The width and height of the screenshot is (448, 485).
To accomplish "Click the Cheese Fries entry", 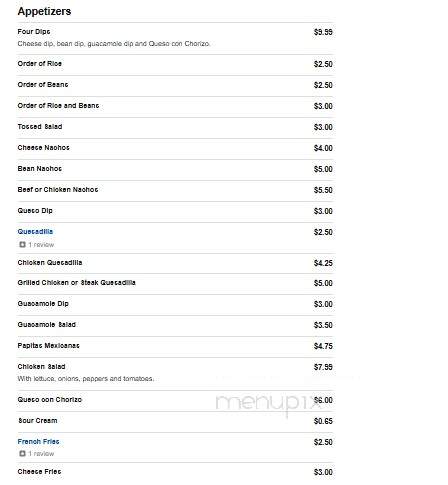I will click(x=39, y=472).
